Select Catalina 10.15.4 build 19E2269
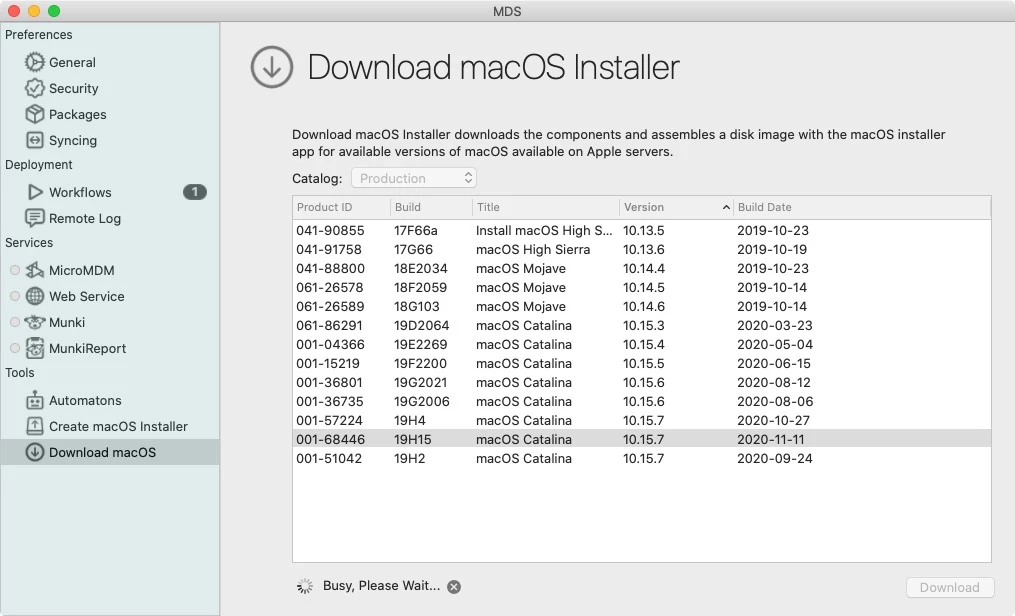The width and height of the screenshot is (1015, 616). (x=641, y=344)
